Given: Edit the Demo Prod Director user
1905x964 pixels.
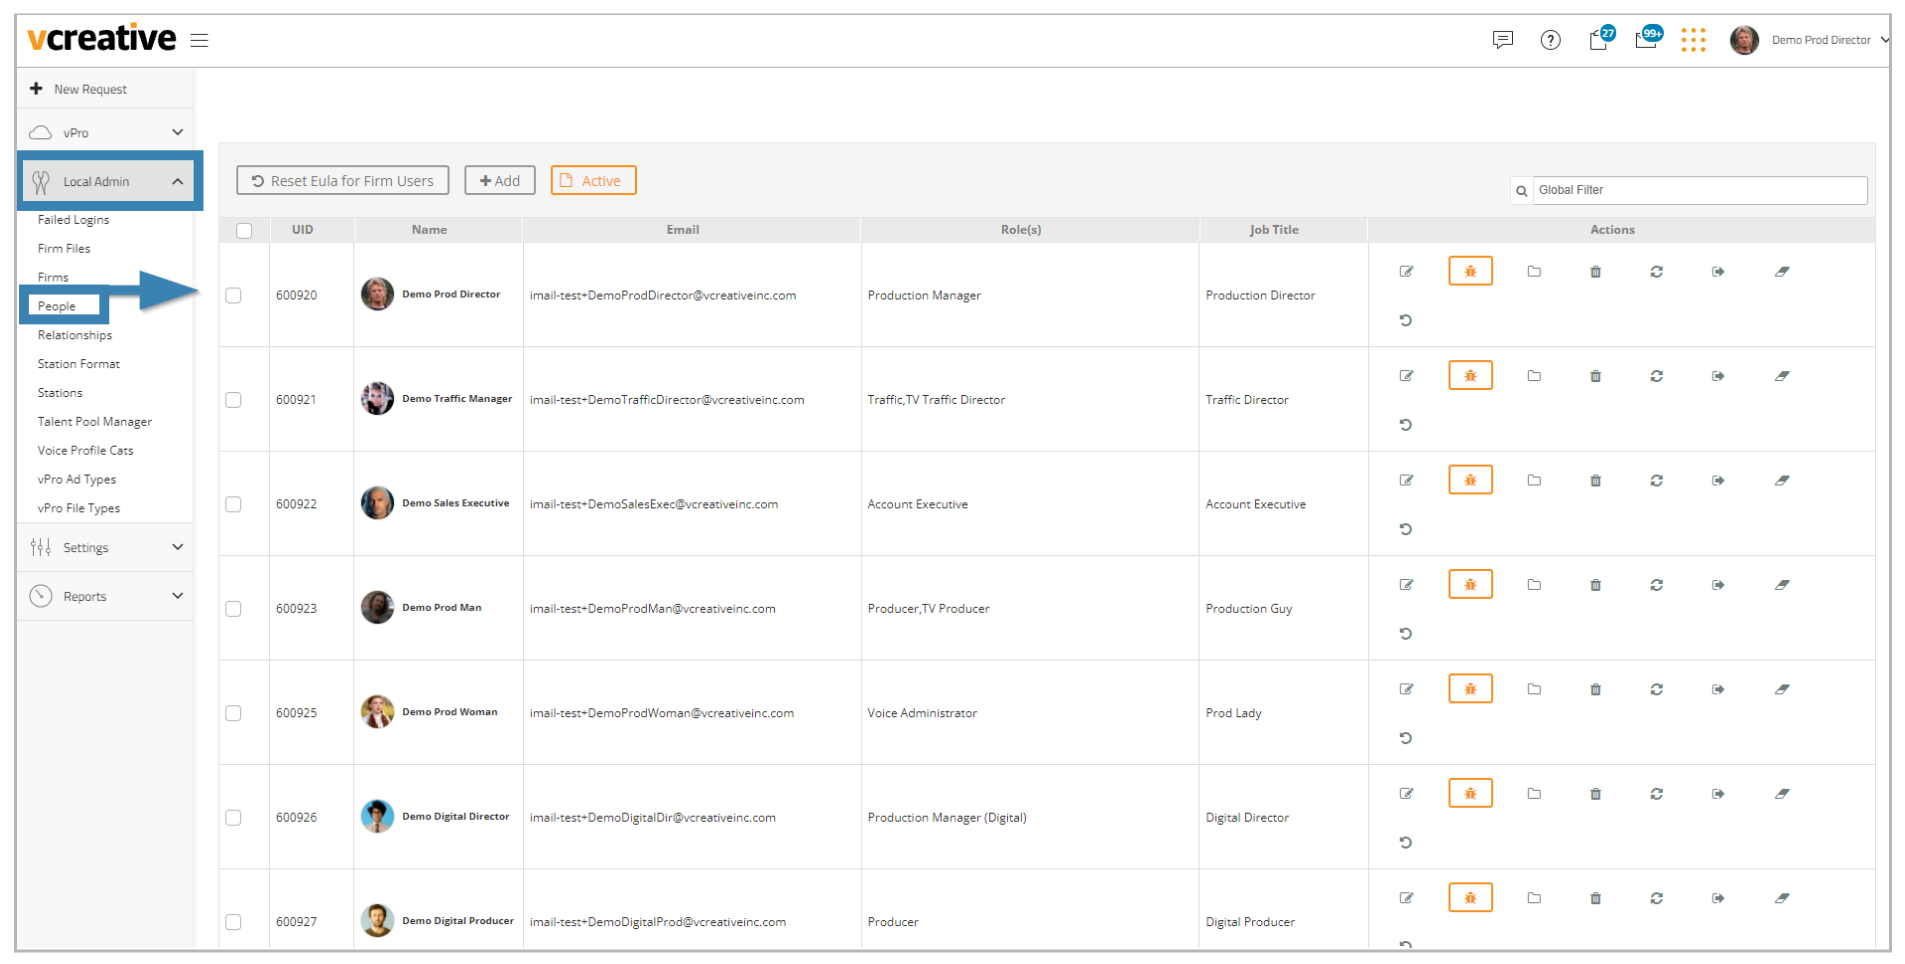Looking at the screenshot, I should [x=1406, y=272].
